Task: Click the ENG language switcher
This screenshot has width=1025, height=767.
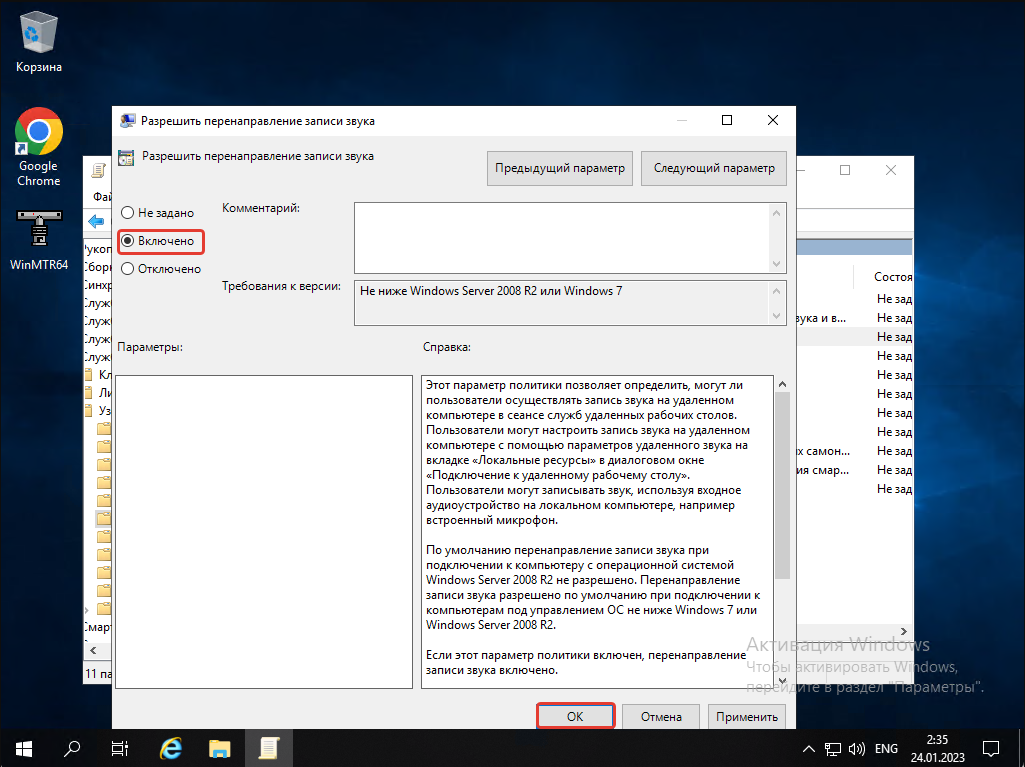Action: tap(887, 748)
